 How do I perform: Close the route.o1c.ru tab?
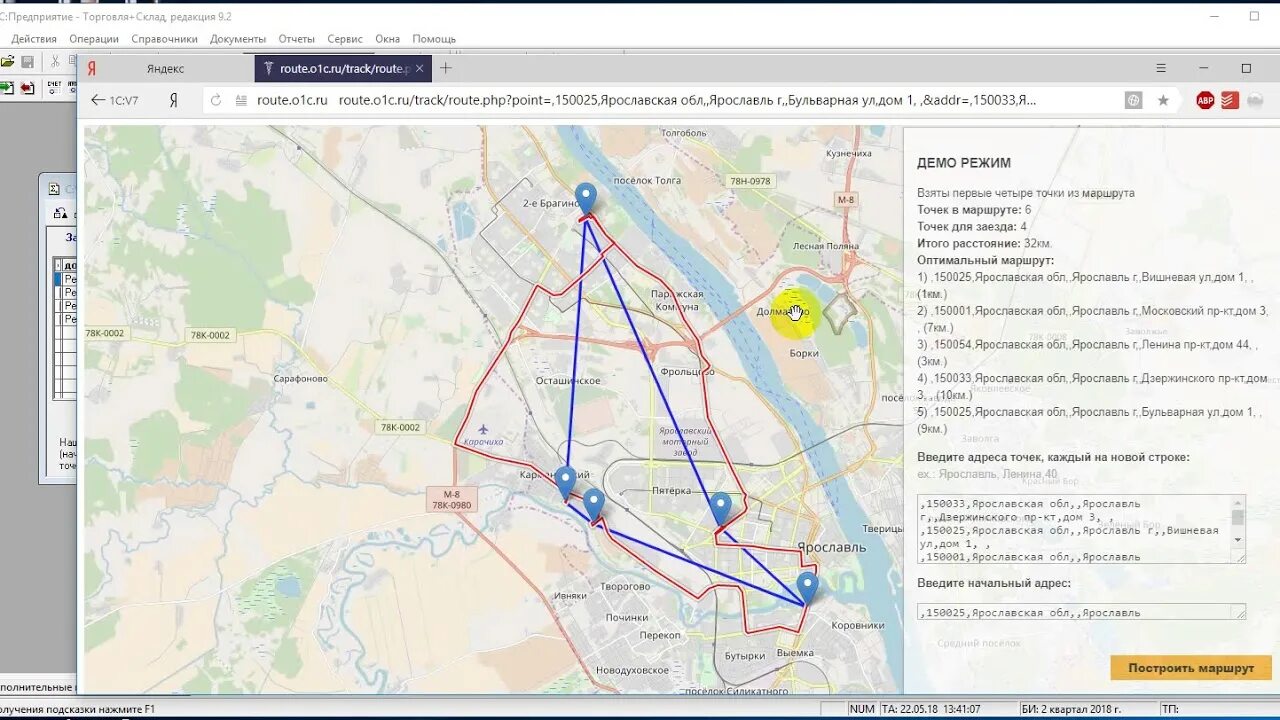coord(419,68)
